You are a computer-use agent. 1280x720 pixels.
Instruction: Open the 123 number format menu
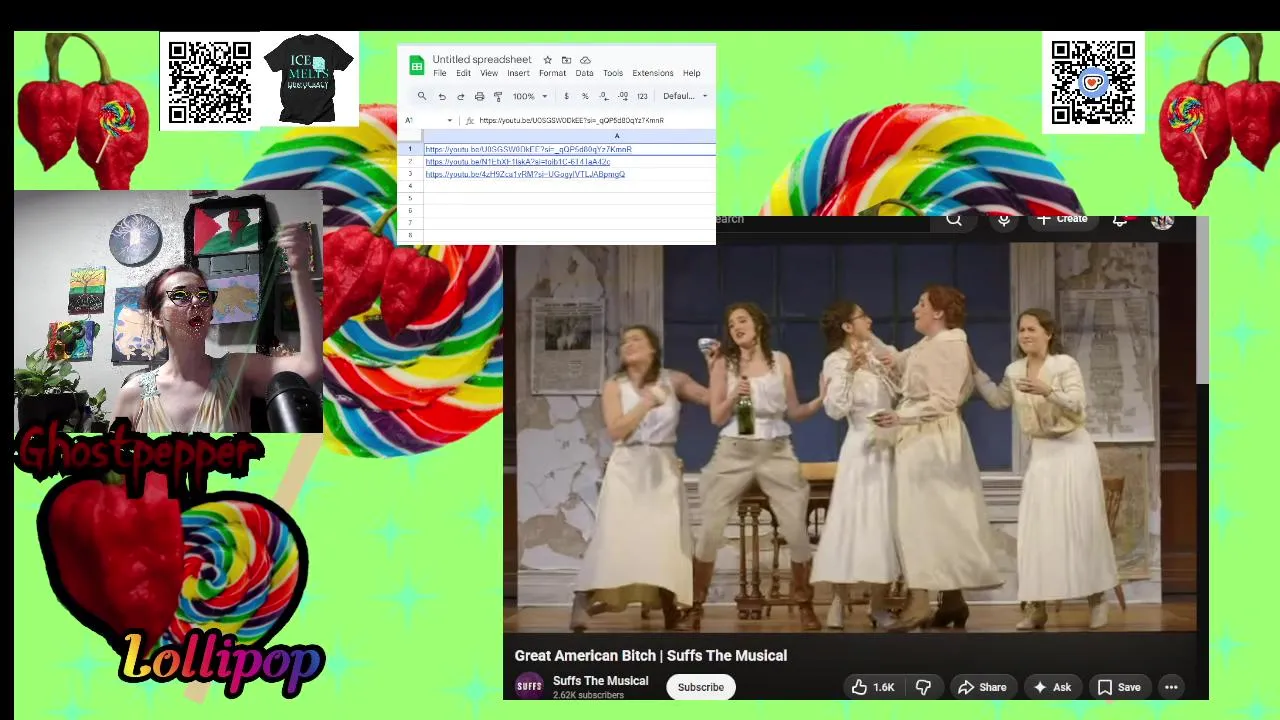tap(642, 96)
